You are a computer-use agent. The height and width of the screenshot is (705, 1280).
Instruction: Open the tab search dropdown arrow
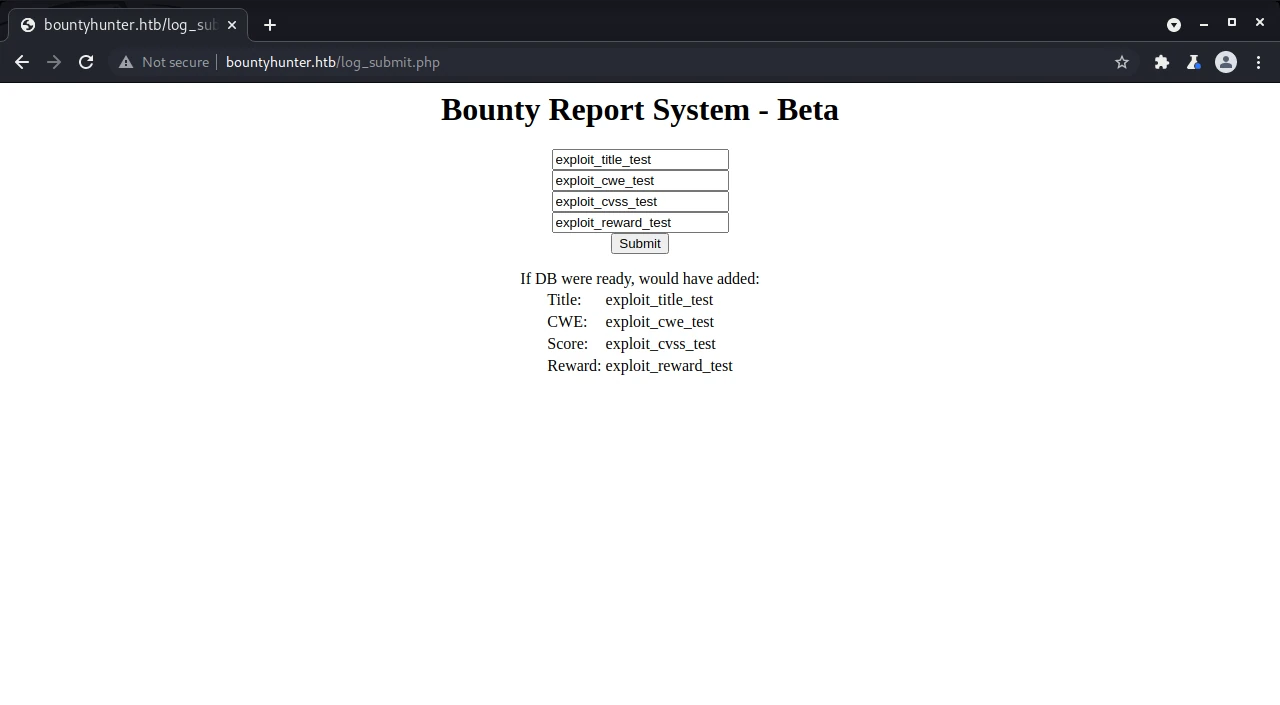click(1174, 24)
